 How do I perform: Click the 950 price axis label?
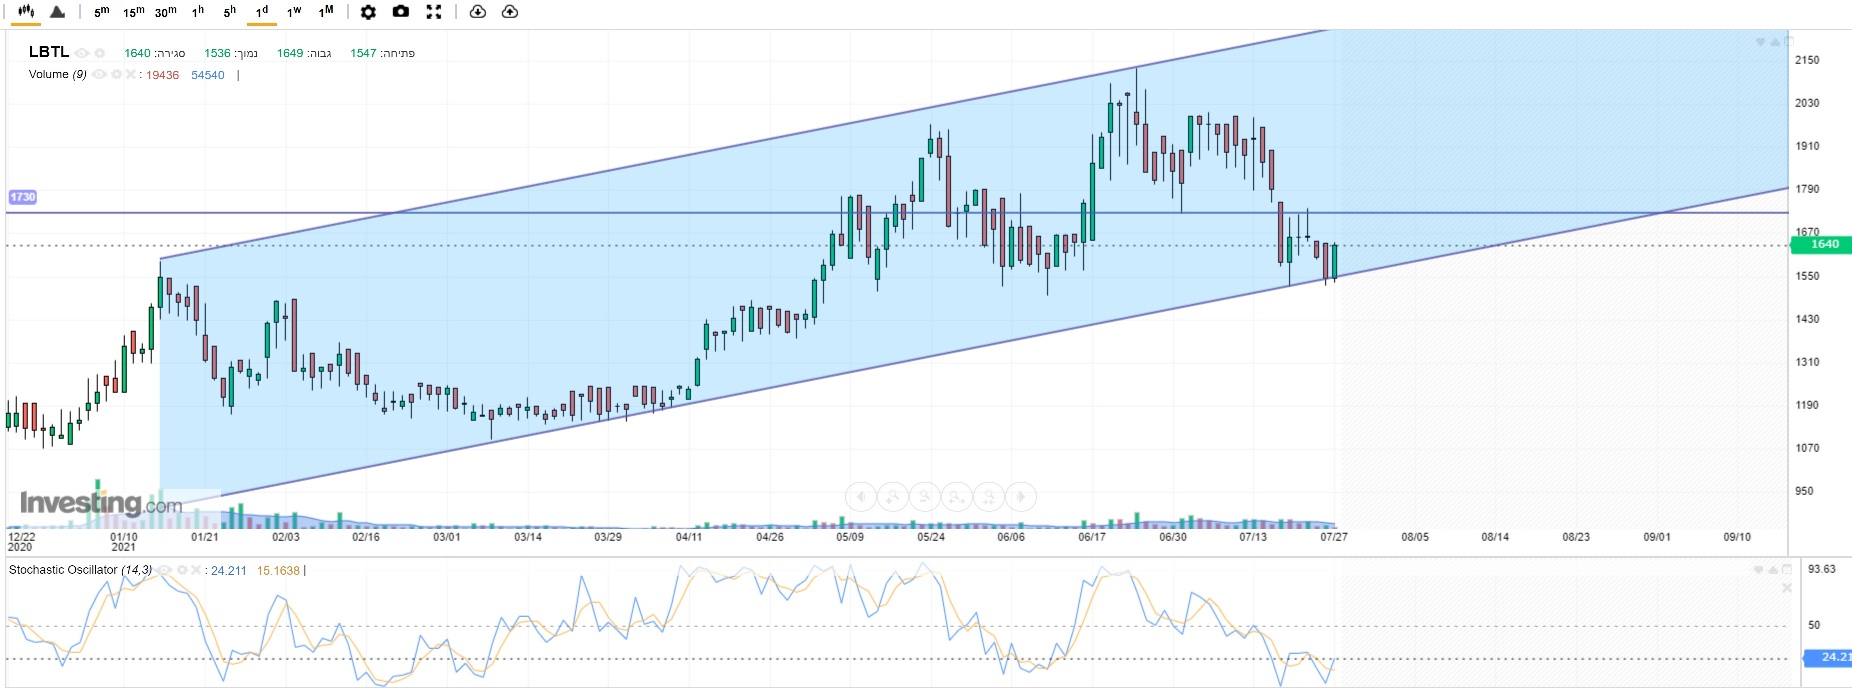1804,491
